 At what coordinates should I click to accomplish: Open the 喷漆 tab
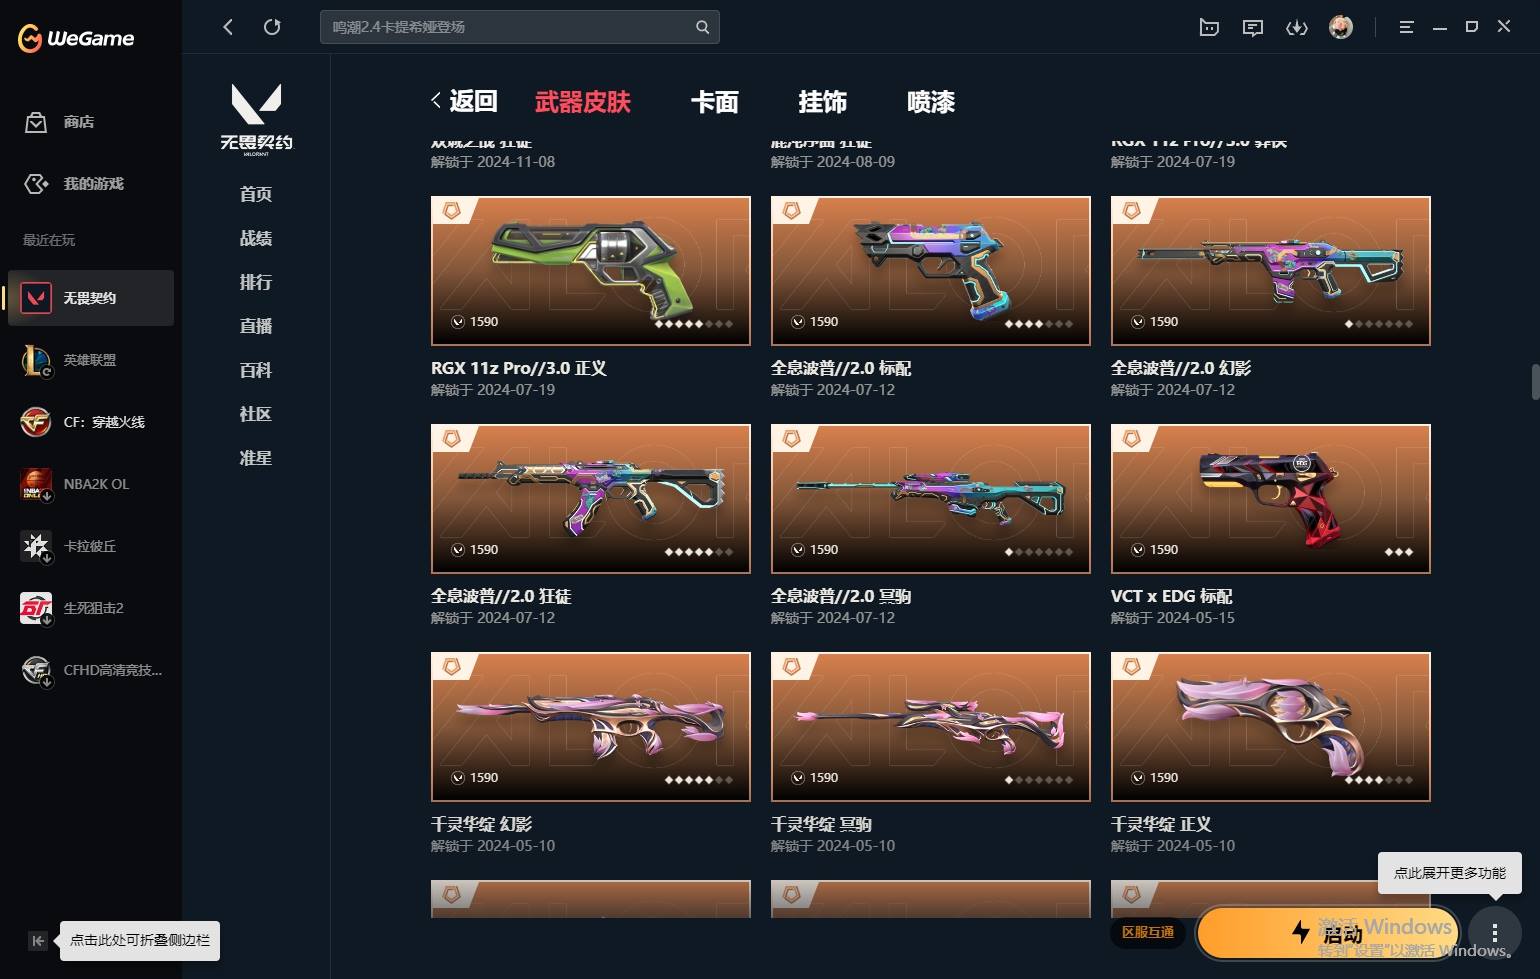click(x=931, y=102)
